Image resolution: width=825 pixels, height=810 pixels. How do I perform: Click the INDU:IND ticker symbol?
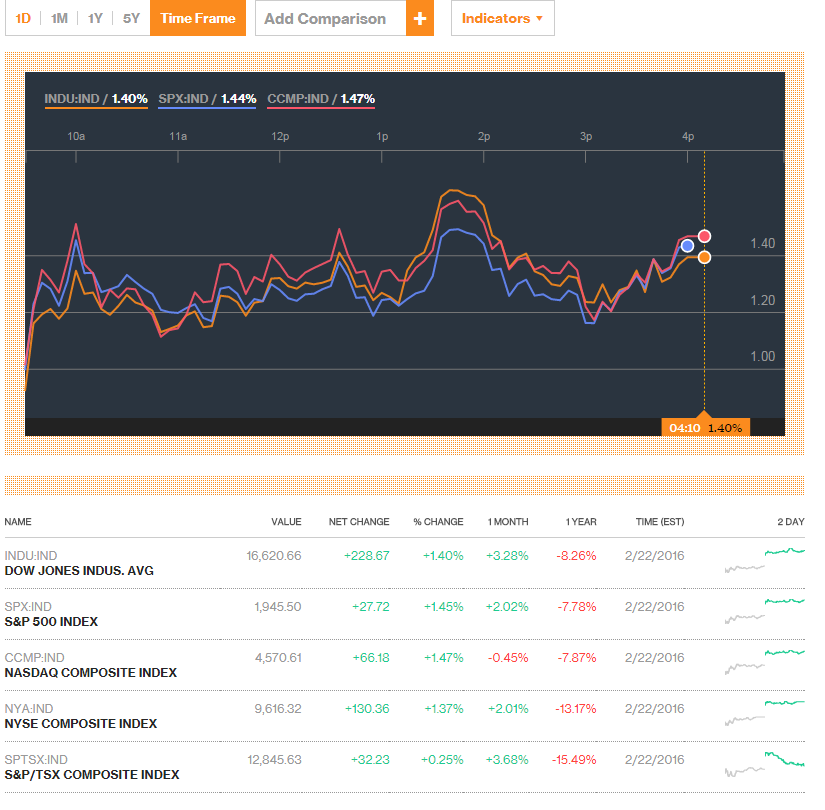pyautogui.click(x=31, y=556)
